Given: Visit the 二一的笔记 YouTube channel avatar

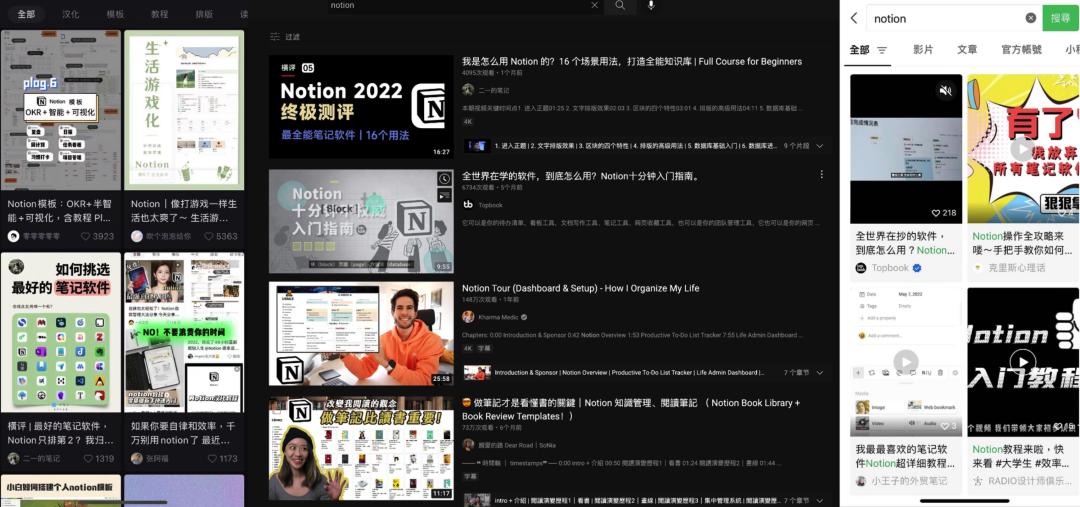Looking at the screenshot, I should pyautogui.click(x=468, y=90).
